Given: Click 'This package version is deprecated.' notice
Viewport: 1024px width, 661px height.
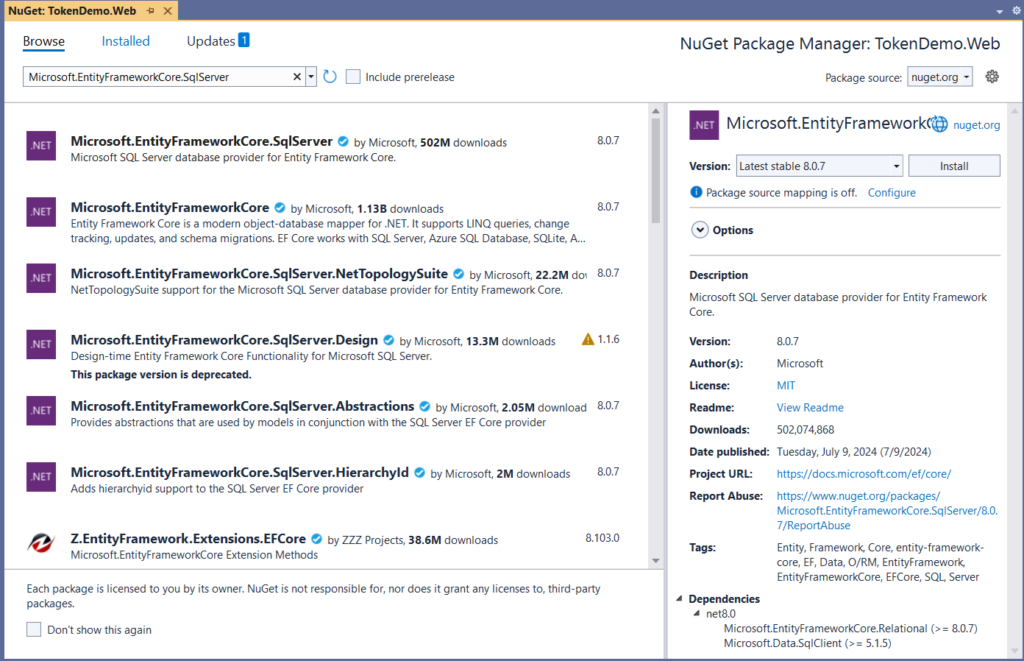Looking at the screenshot, I should coord(161,374).
